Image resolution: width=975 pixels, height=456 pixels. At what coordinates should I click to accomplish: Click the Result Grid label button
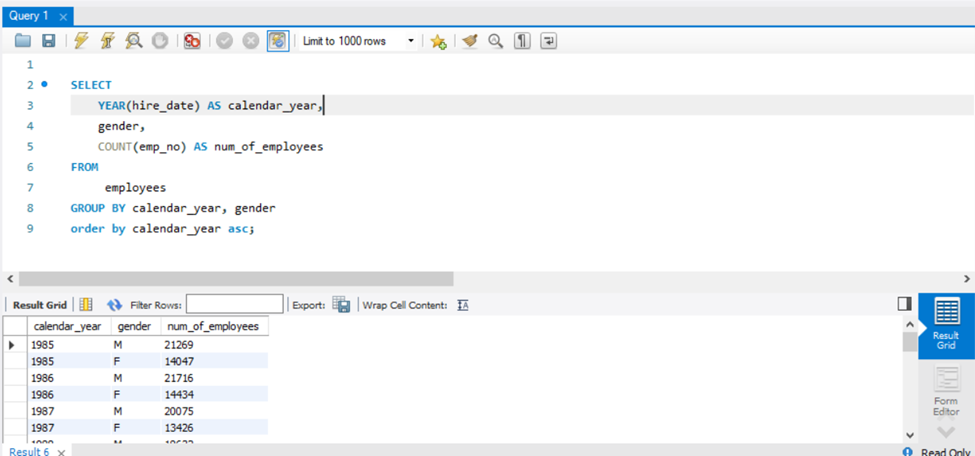pos(40,305)
